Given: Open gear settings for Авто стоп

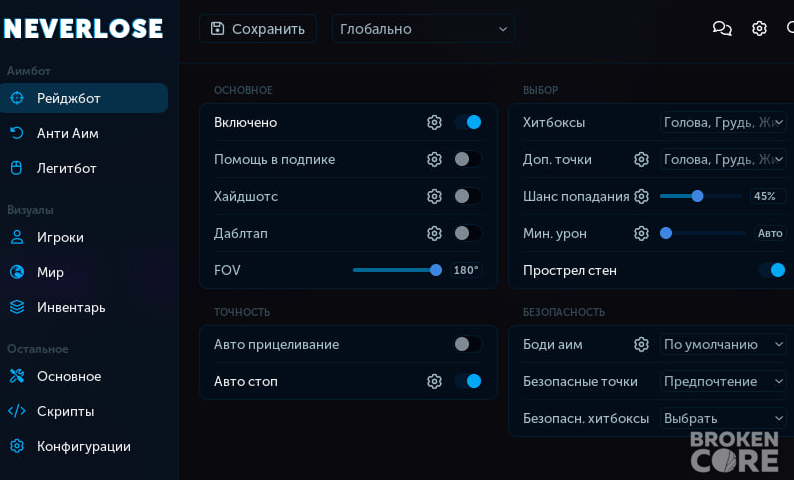Looking at the screenshot, I should pos(434,381).
